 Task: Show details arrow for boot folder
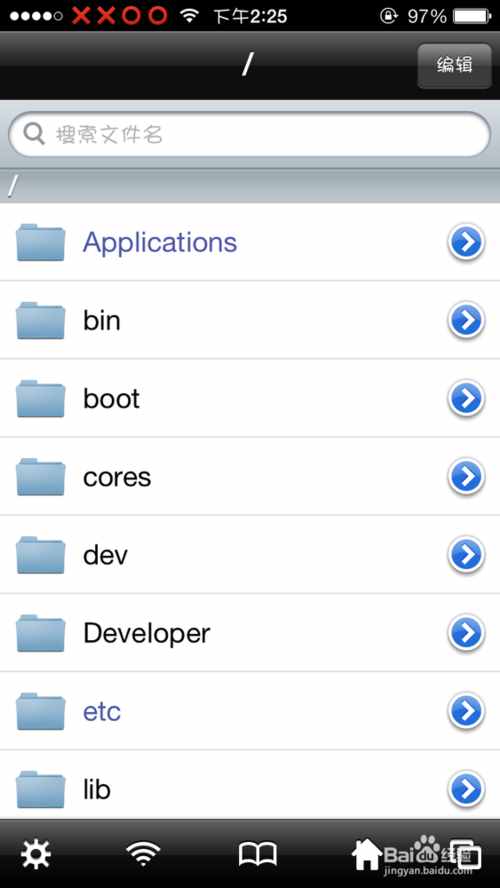click(466, 399)
